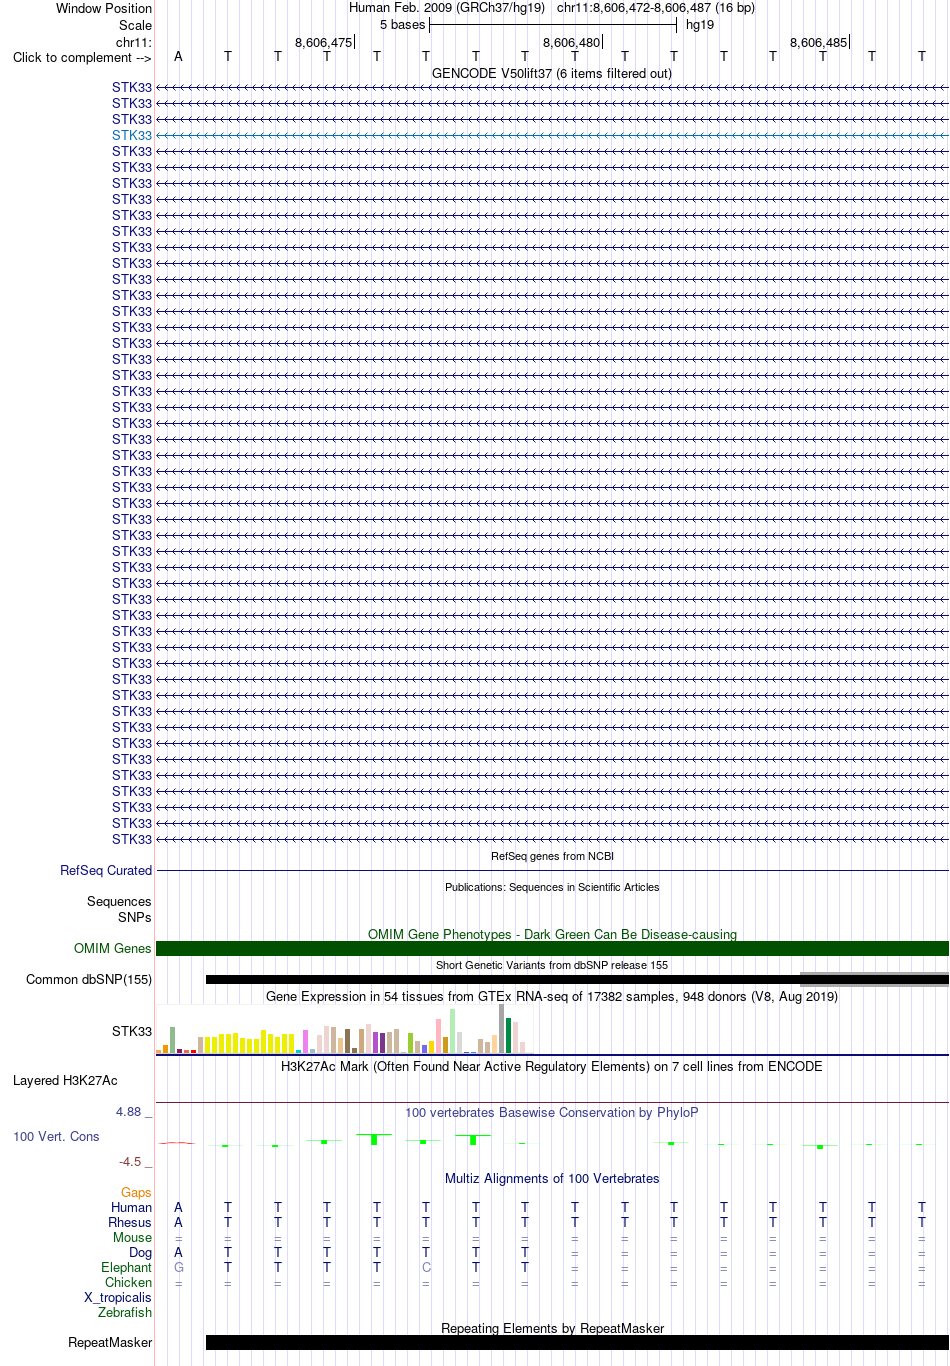
Task: Click the light-blue highlighted STK33 transcript label
Action: [132, 135]
